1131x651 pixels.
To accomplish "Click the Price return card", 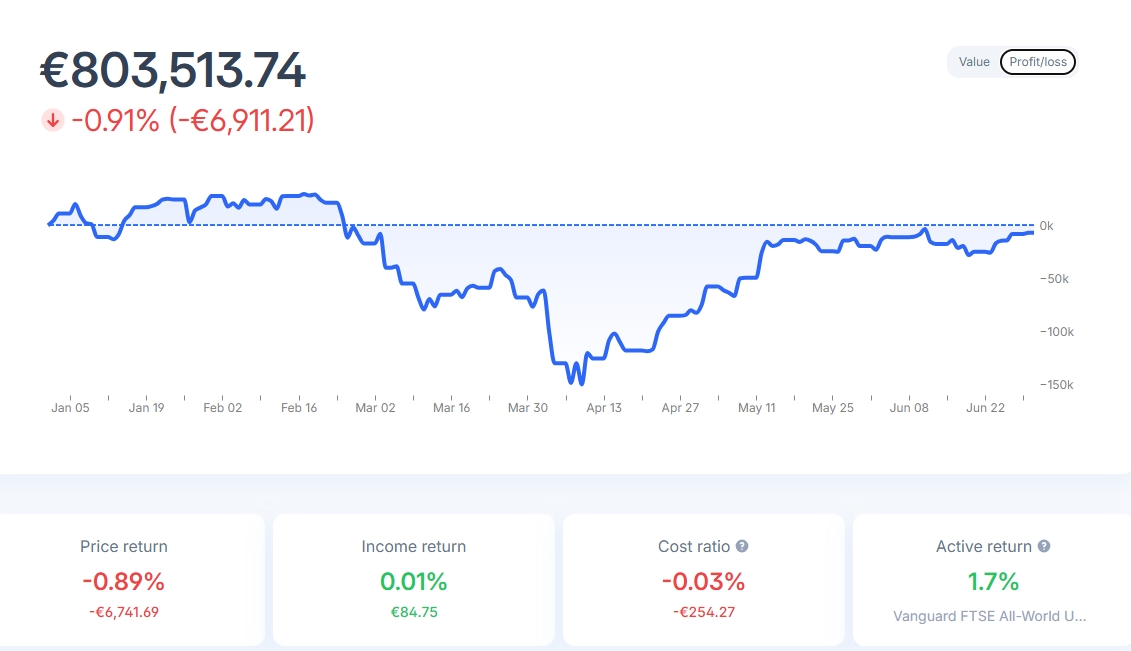I will click(x=124, y=580).
